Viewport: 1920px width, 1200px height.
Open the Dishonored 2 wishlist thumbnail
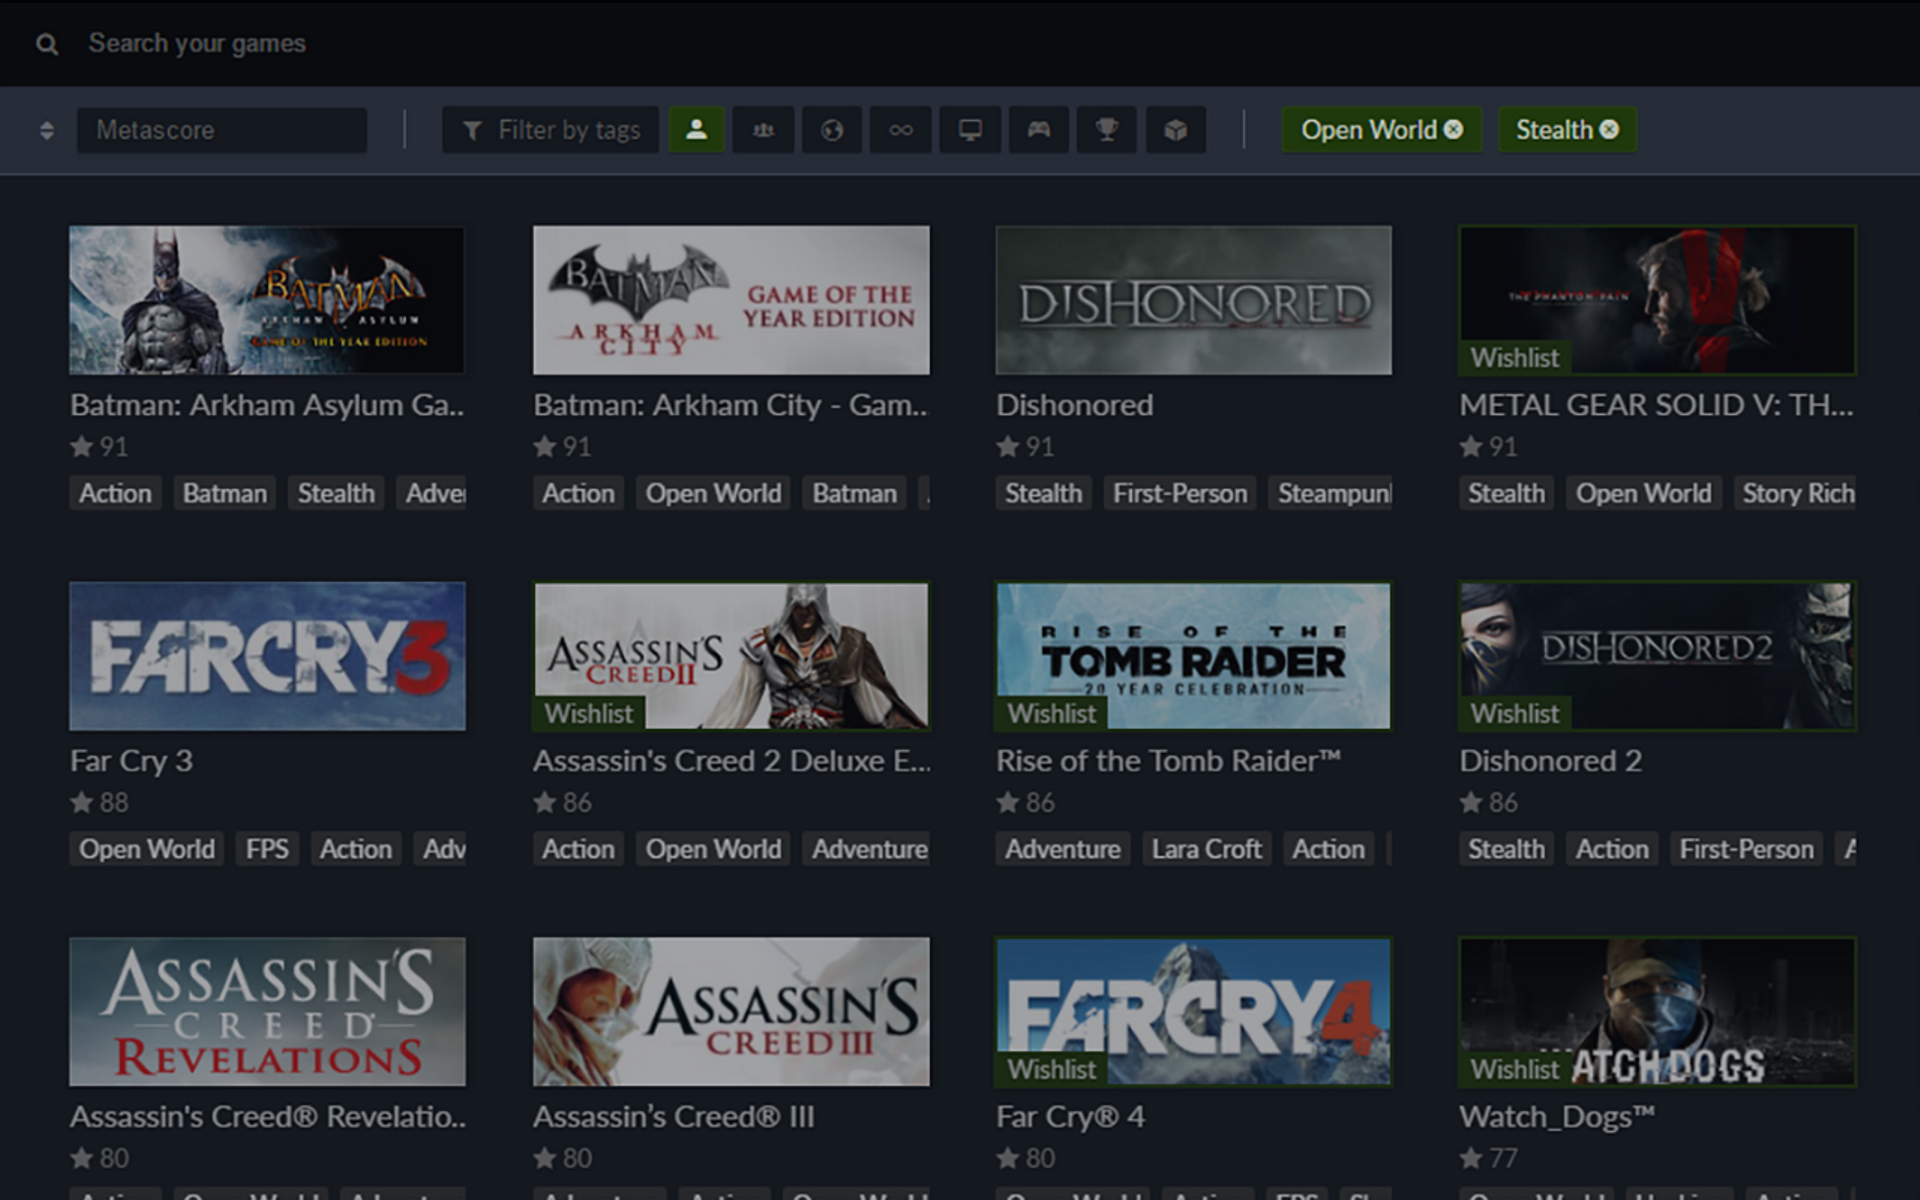1656,655
